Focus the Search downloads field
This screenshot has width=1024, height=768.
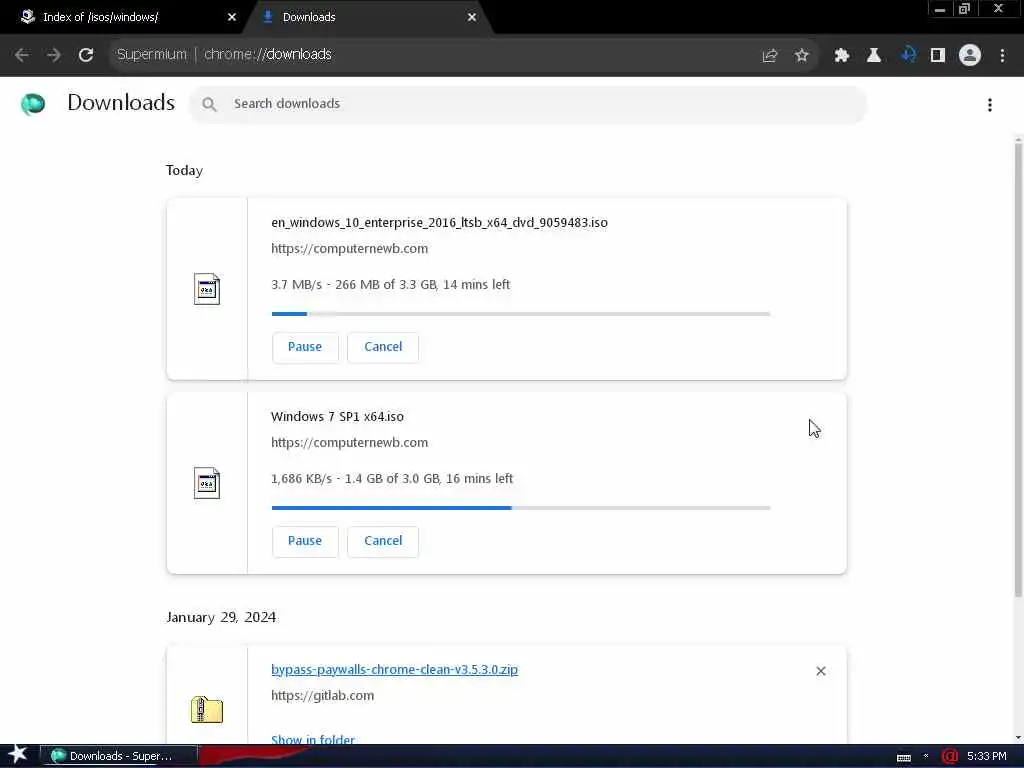(x=528, y=104)
